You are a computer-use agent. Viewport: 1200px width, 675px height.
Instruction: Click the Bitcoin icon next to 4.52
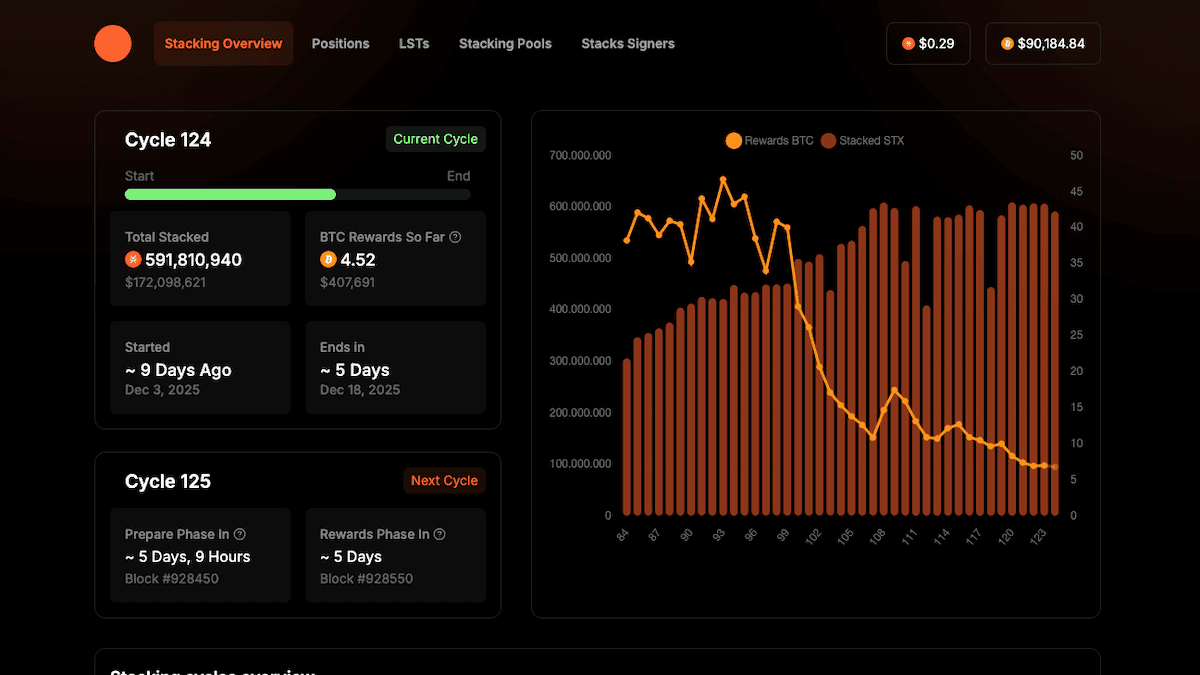[x=327, y=259]
